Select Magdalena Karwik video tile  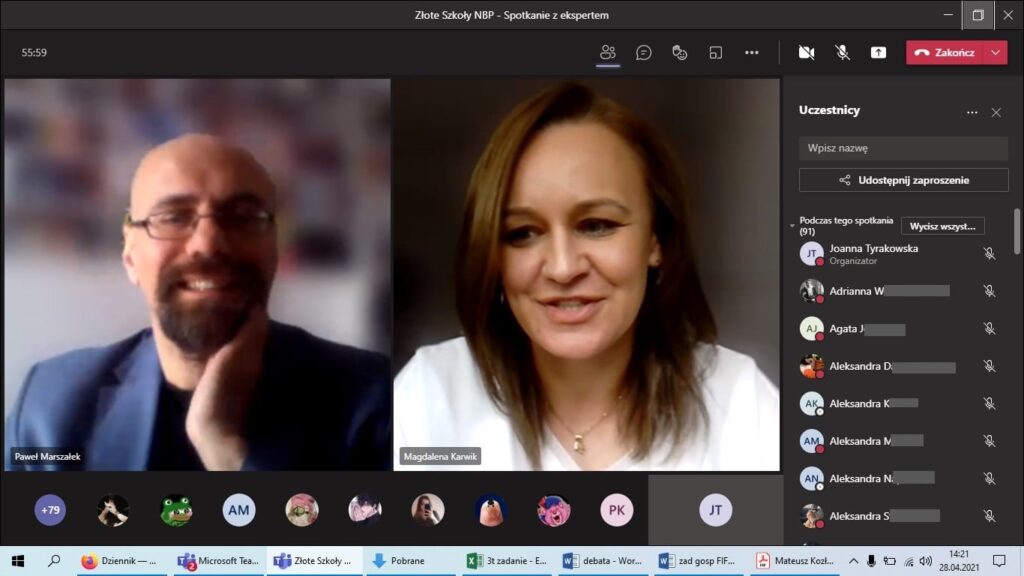pos(586,274)
